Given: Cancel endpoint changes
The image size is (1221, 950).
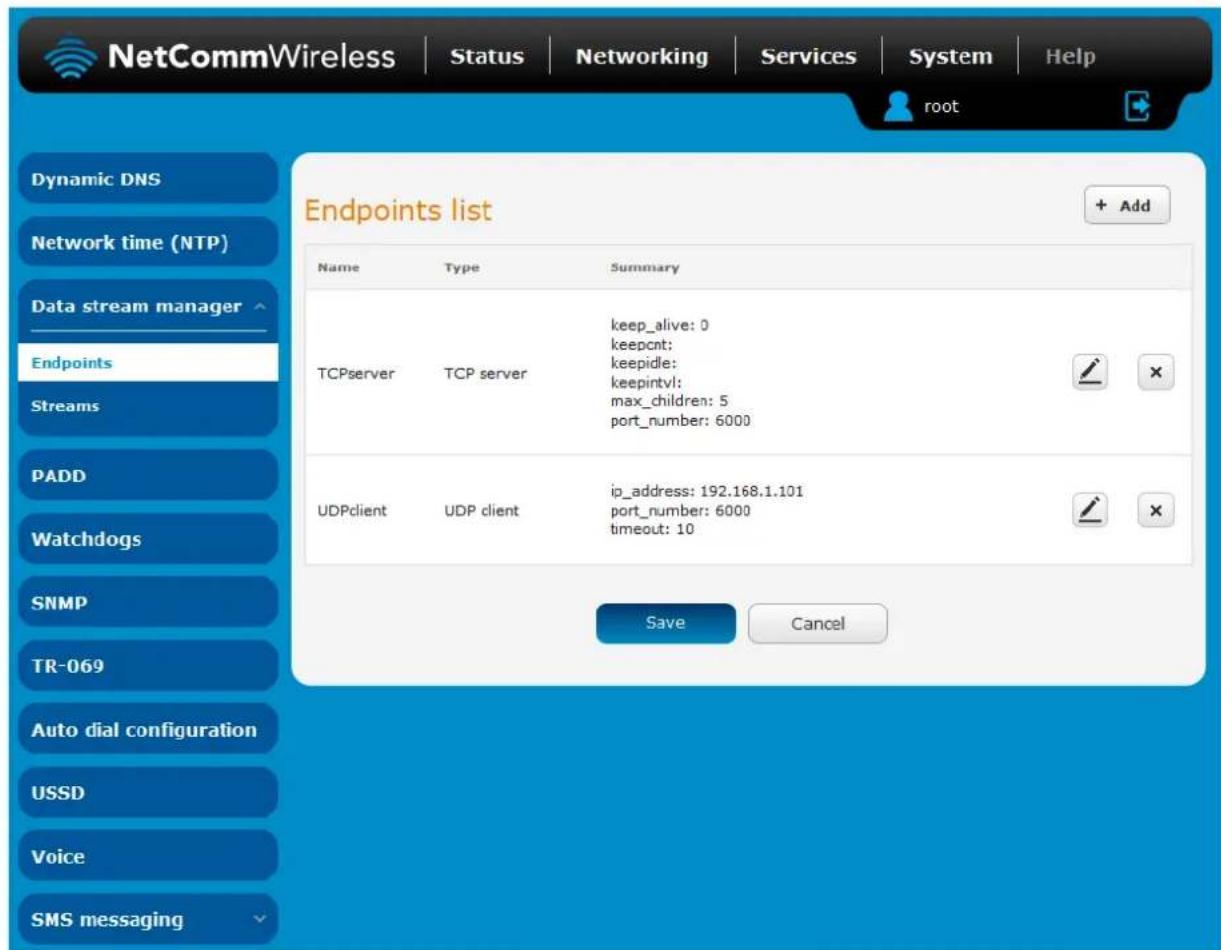Looking at the screenshot, I should pos(817,623).
